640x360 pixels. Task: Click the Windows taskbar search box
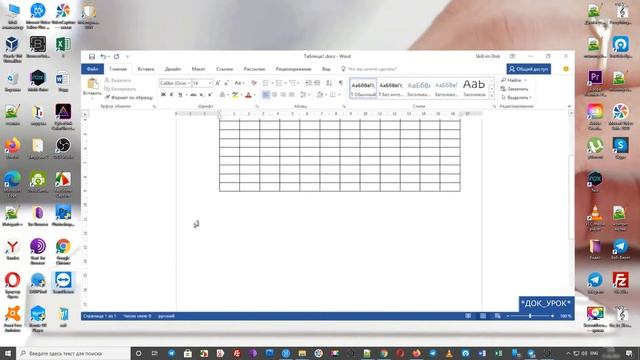73,353
